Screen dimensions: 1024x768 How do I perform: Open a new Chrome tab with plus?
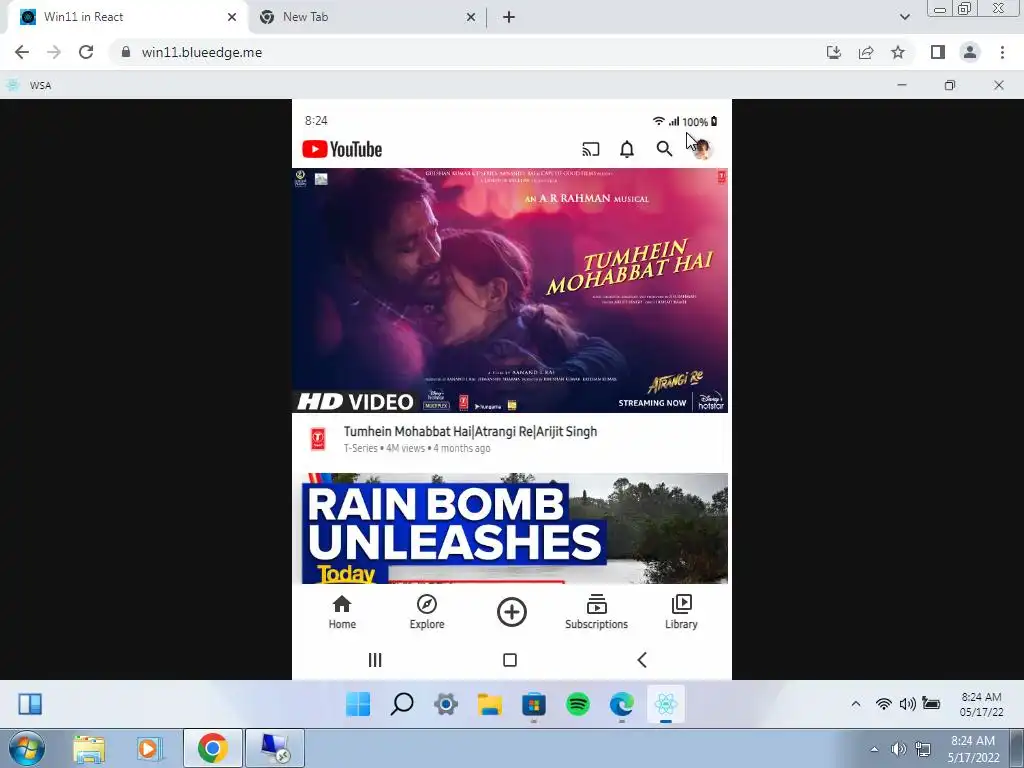[509, 17]
